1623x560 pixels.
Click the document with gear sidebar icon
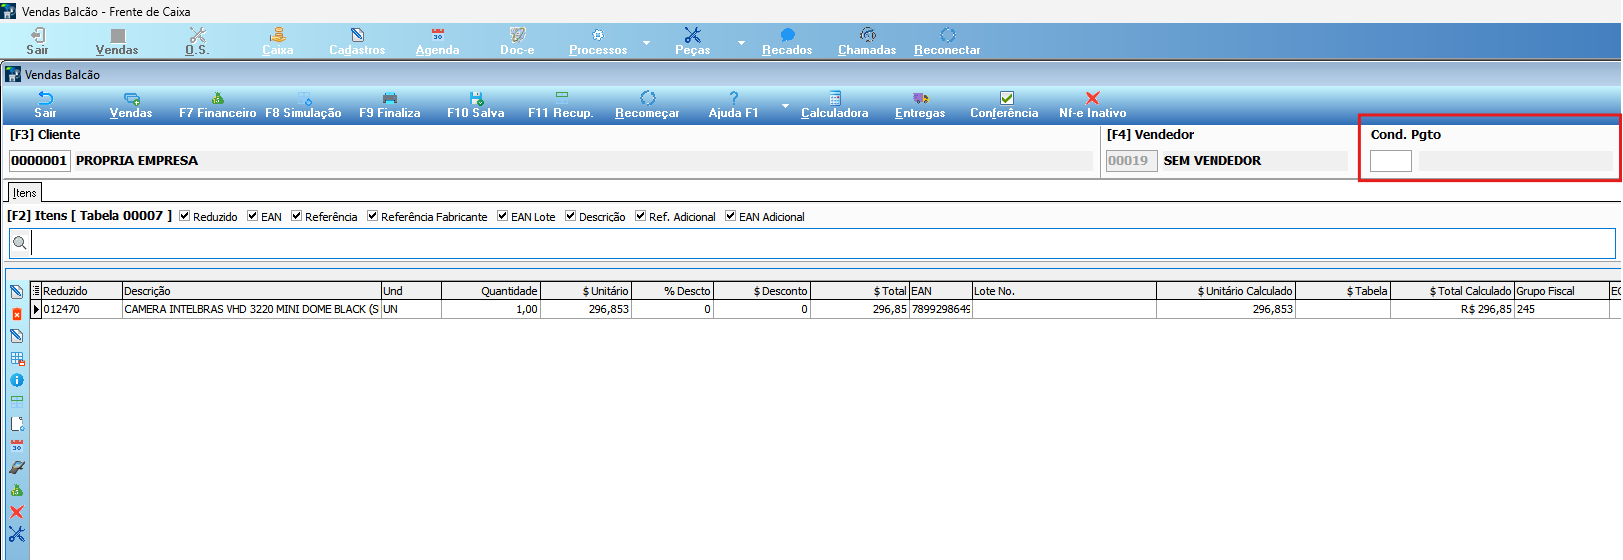16,424
